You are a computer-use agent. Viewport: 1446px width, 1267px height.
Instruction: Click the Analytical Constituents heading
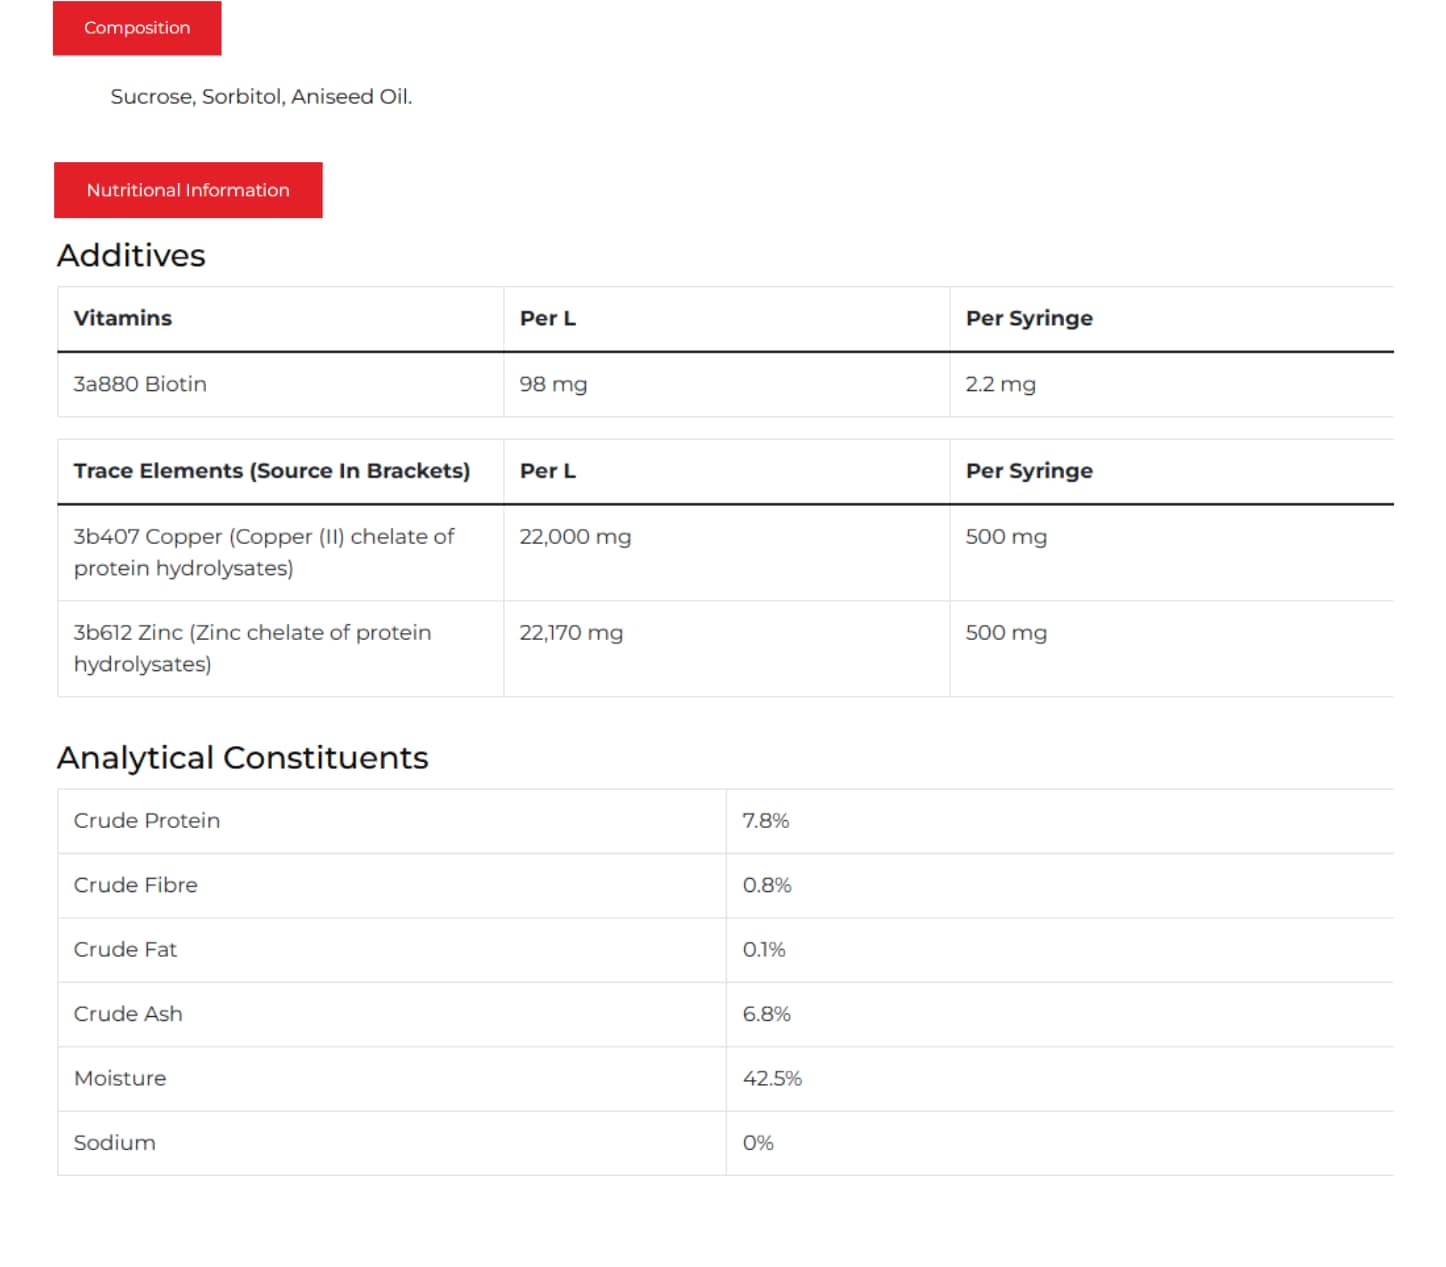pos(242,758)
